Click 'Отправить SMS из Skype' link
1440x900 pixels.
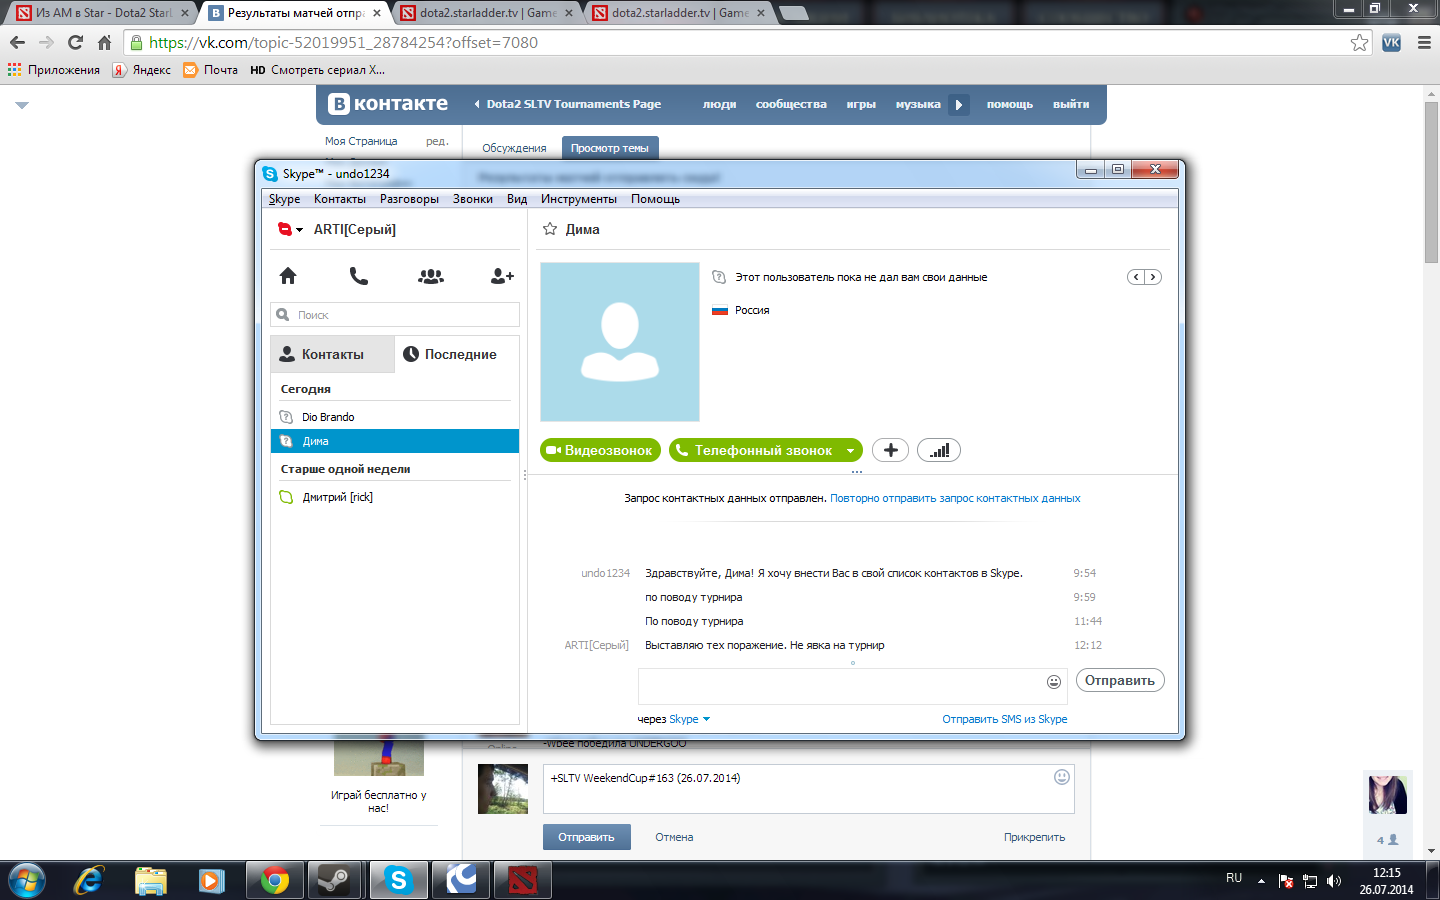(x=1004, y=719)
